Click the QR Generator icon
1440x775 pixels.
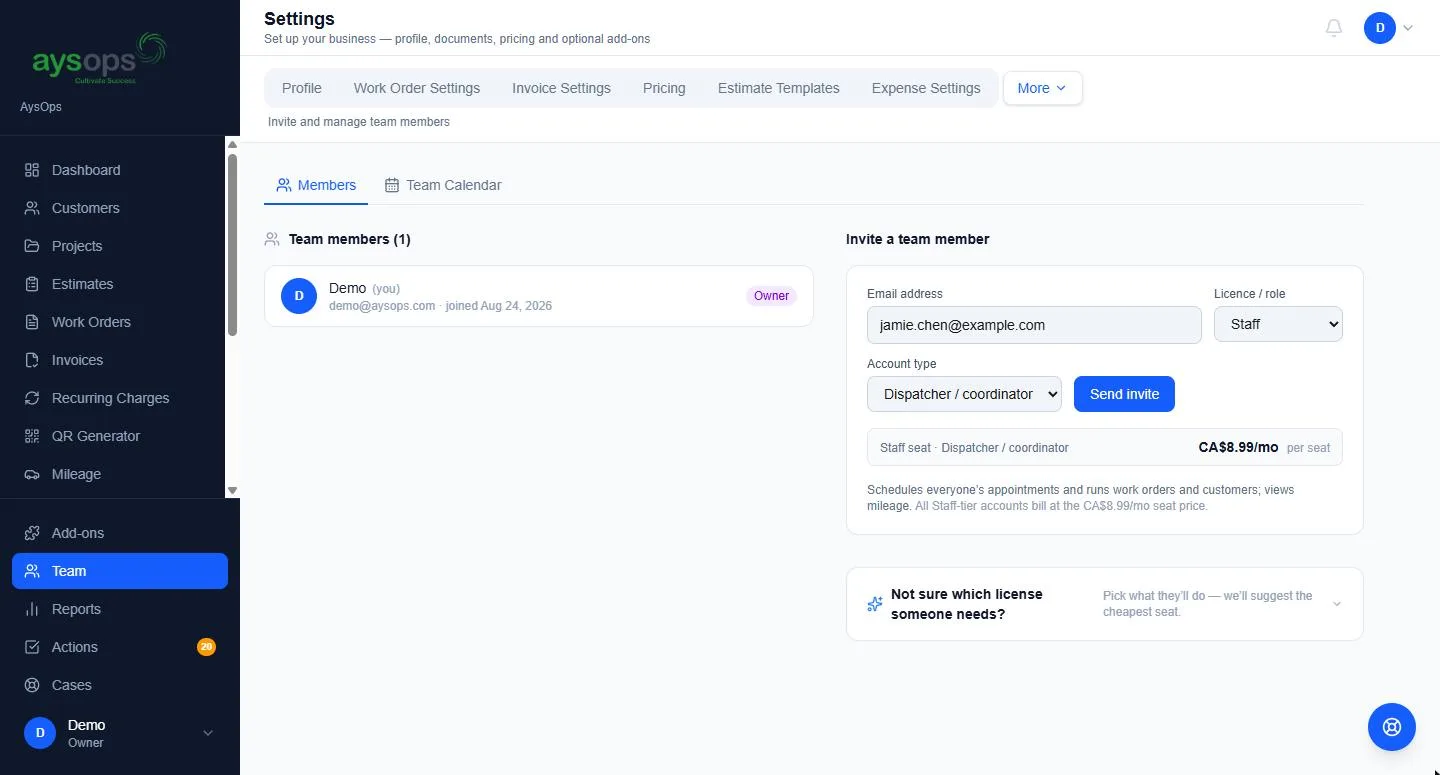32,436
